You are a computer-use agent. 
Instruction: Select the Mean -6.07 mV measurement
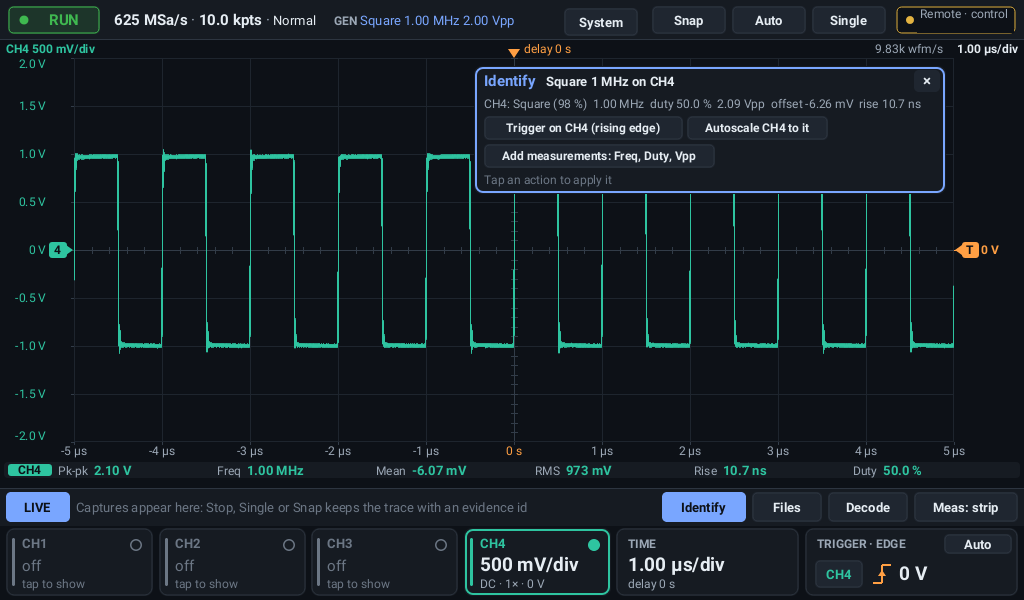point(421,471)
